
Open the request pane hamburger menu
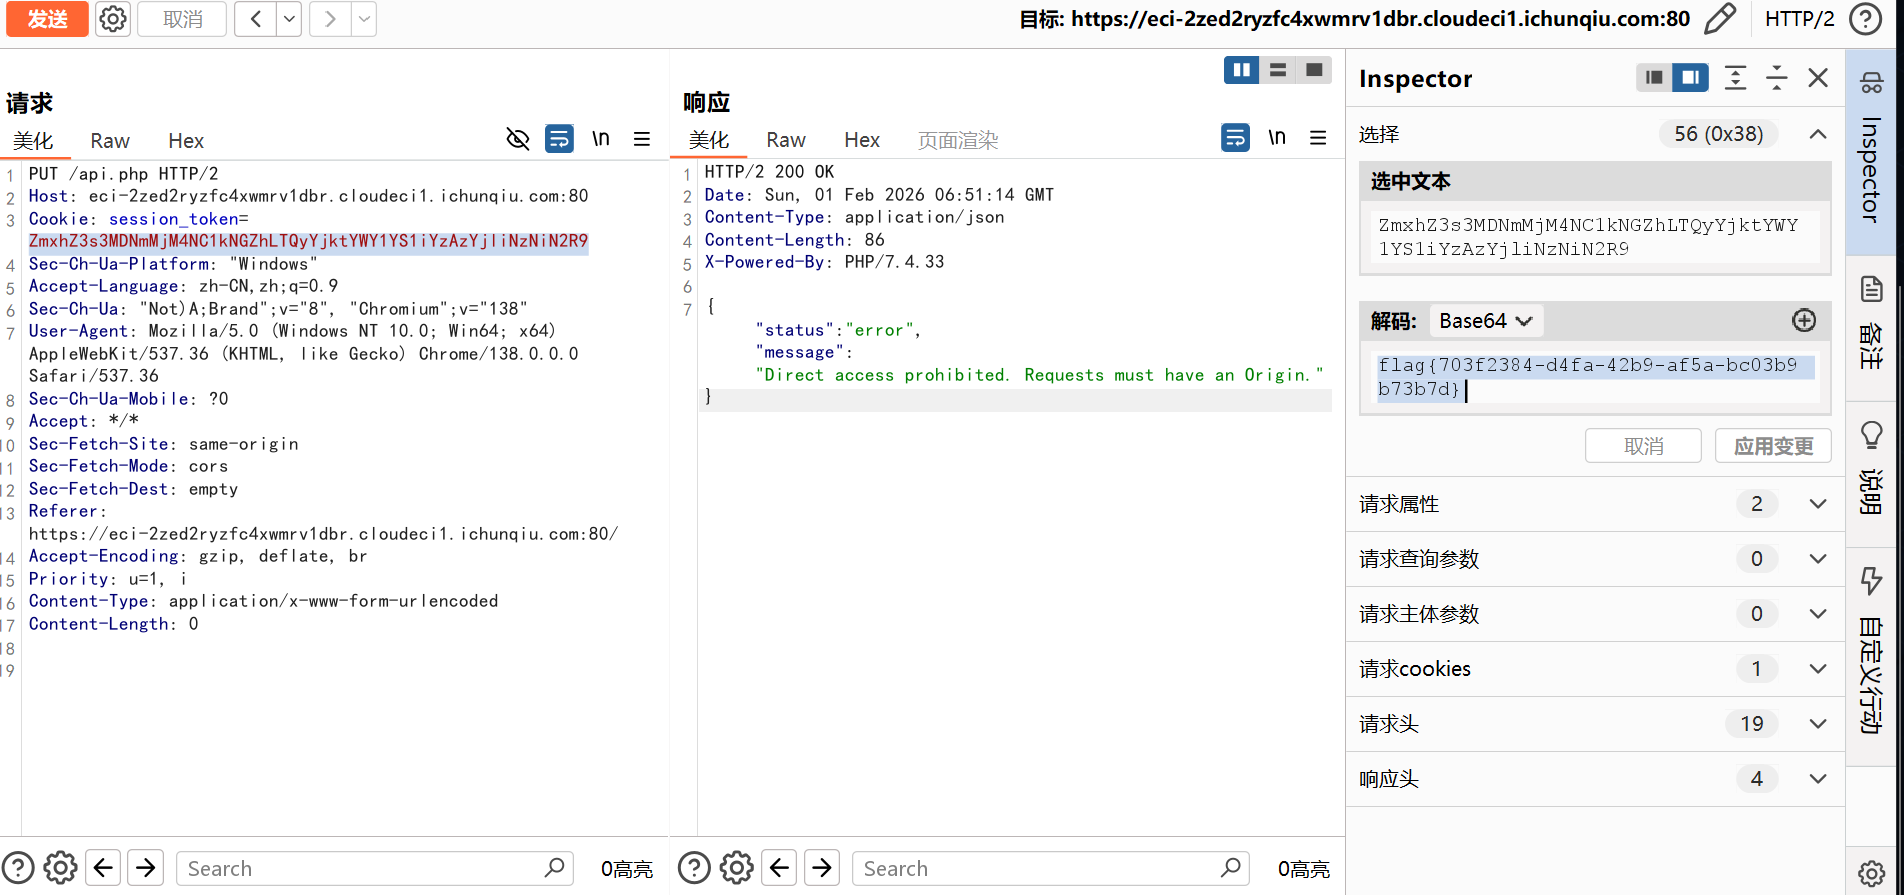point(642,139)
